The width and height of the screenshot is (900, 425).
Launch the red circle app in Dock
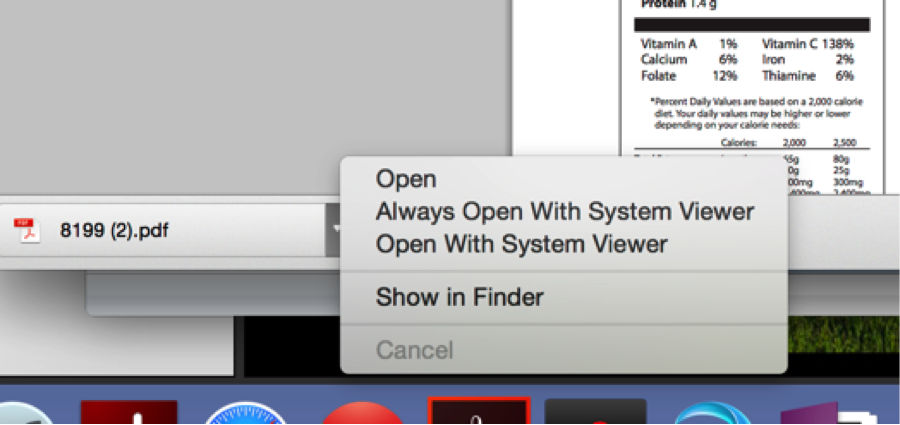click(x=362, y=413)
